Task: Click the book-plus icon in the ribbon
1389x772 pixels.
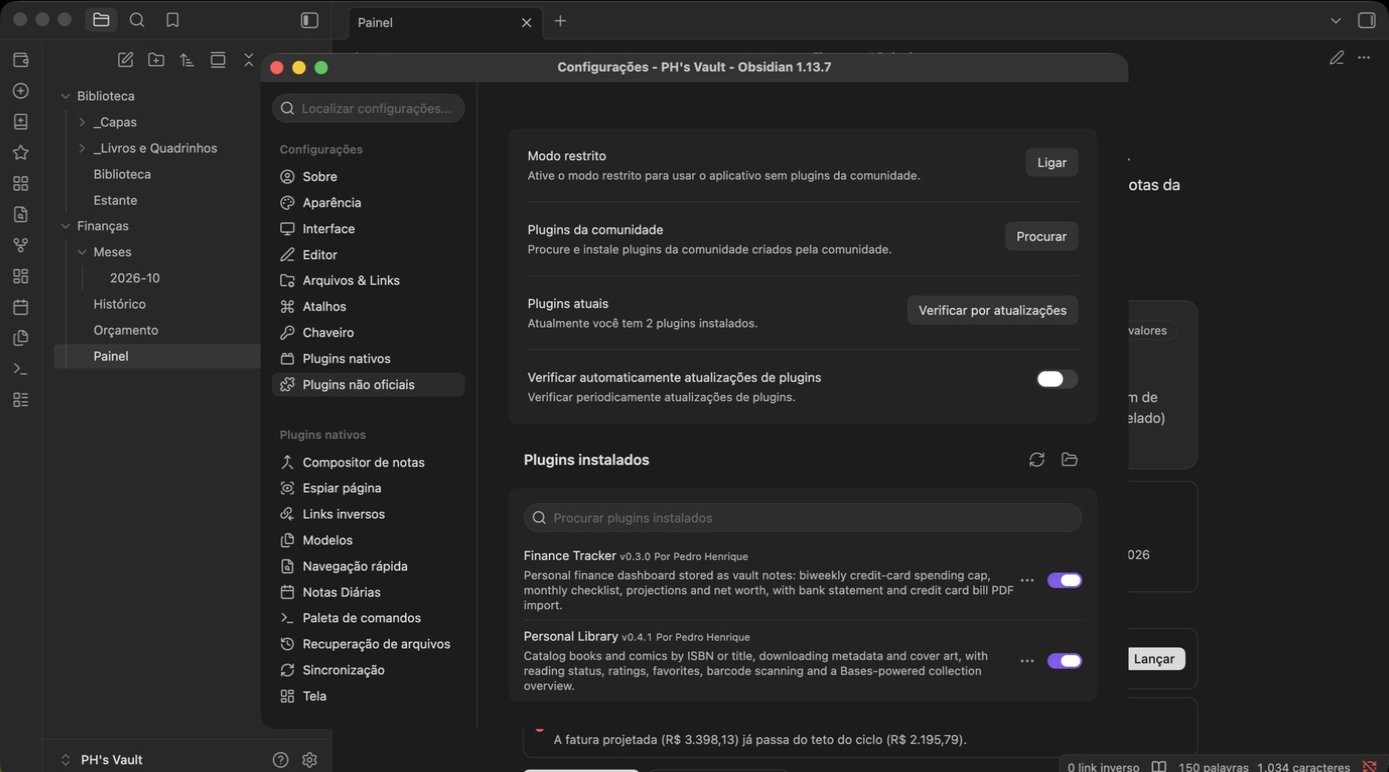Action: pyautogui.click(x=20, y=122)
